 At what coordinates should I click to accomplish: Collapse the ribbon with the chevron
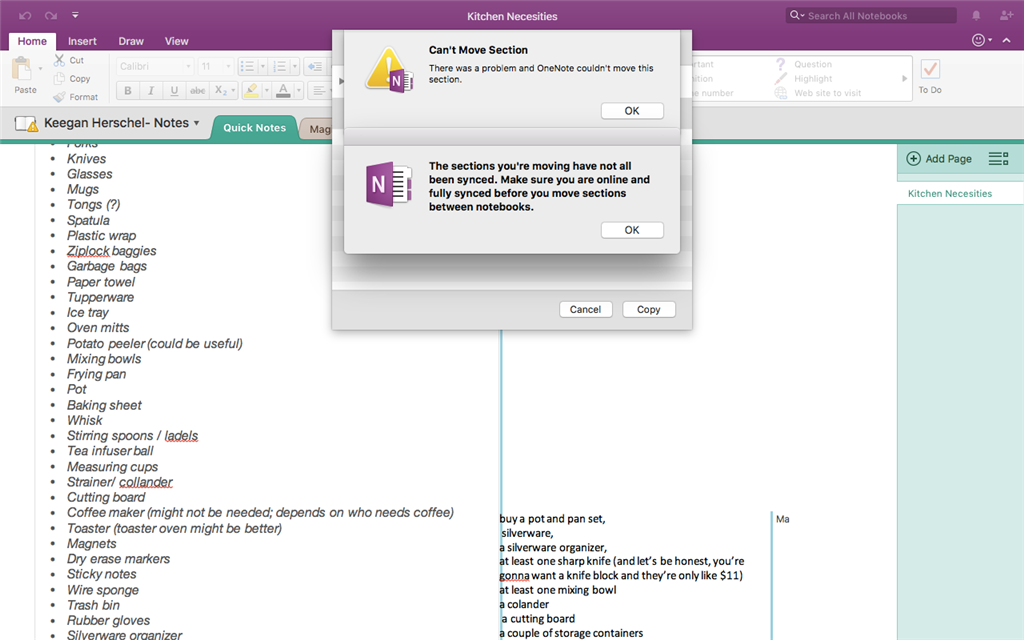pos(1007,40)
